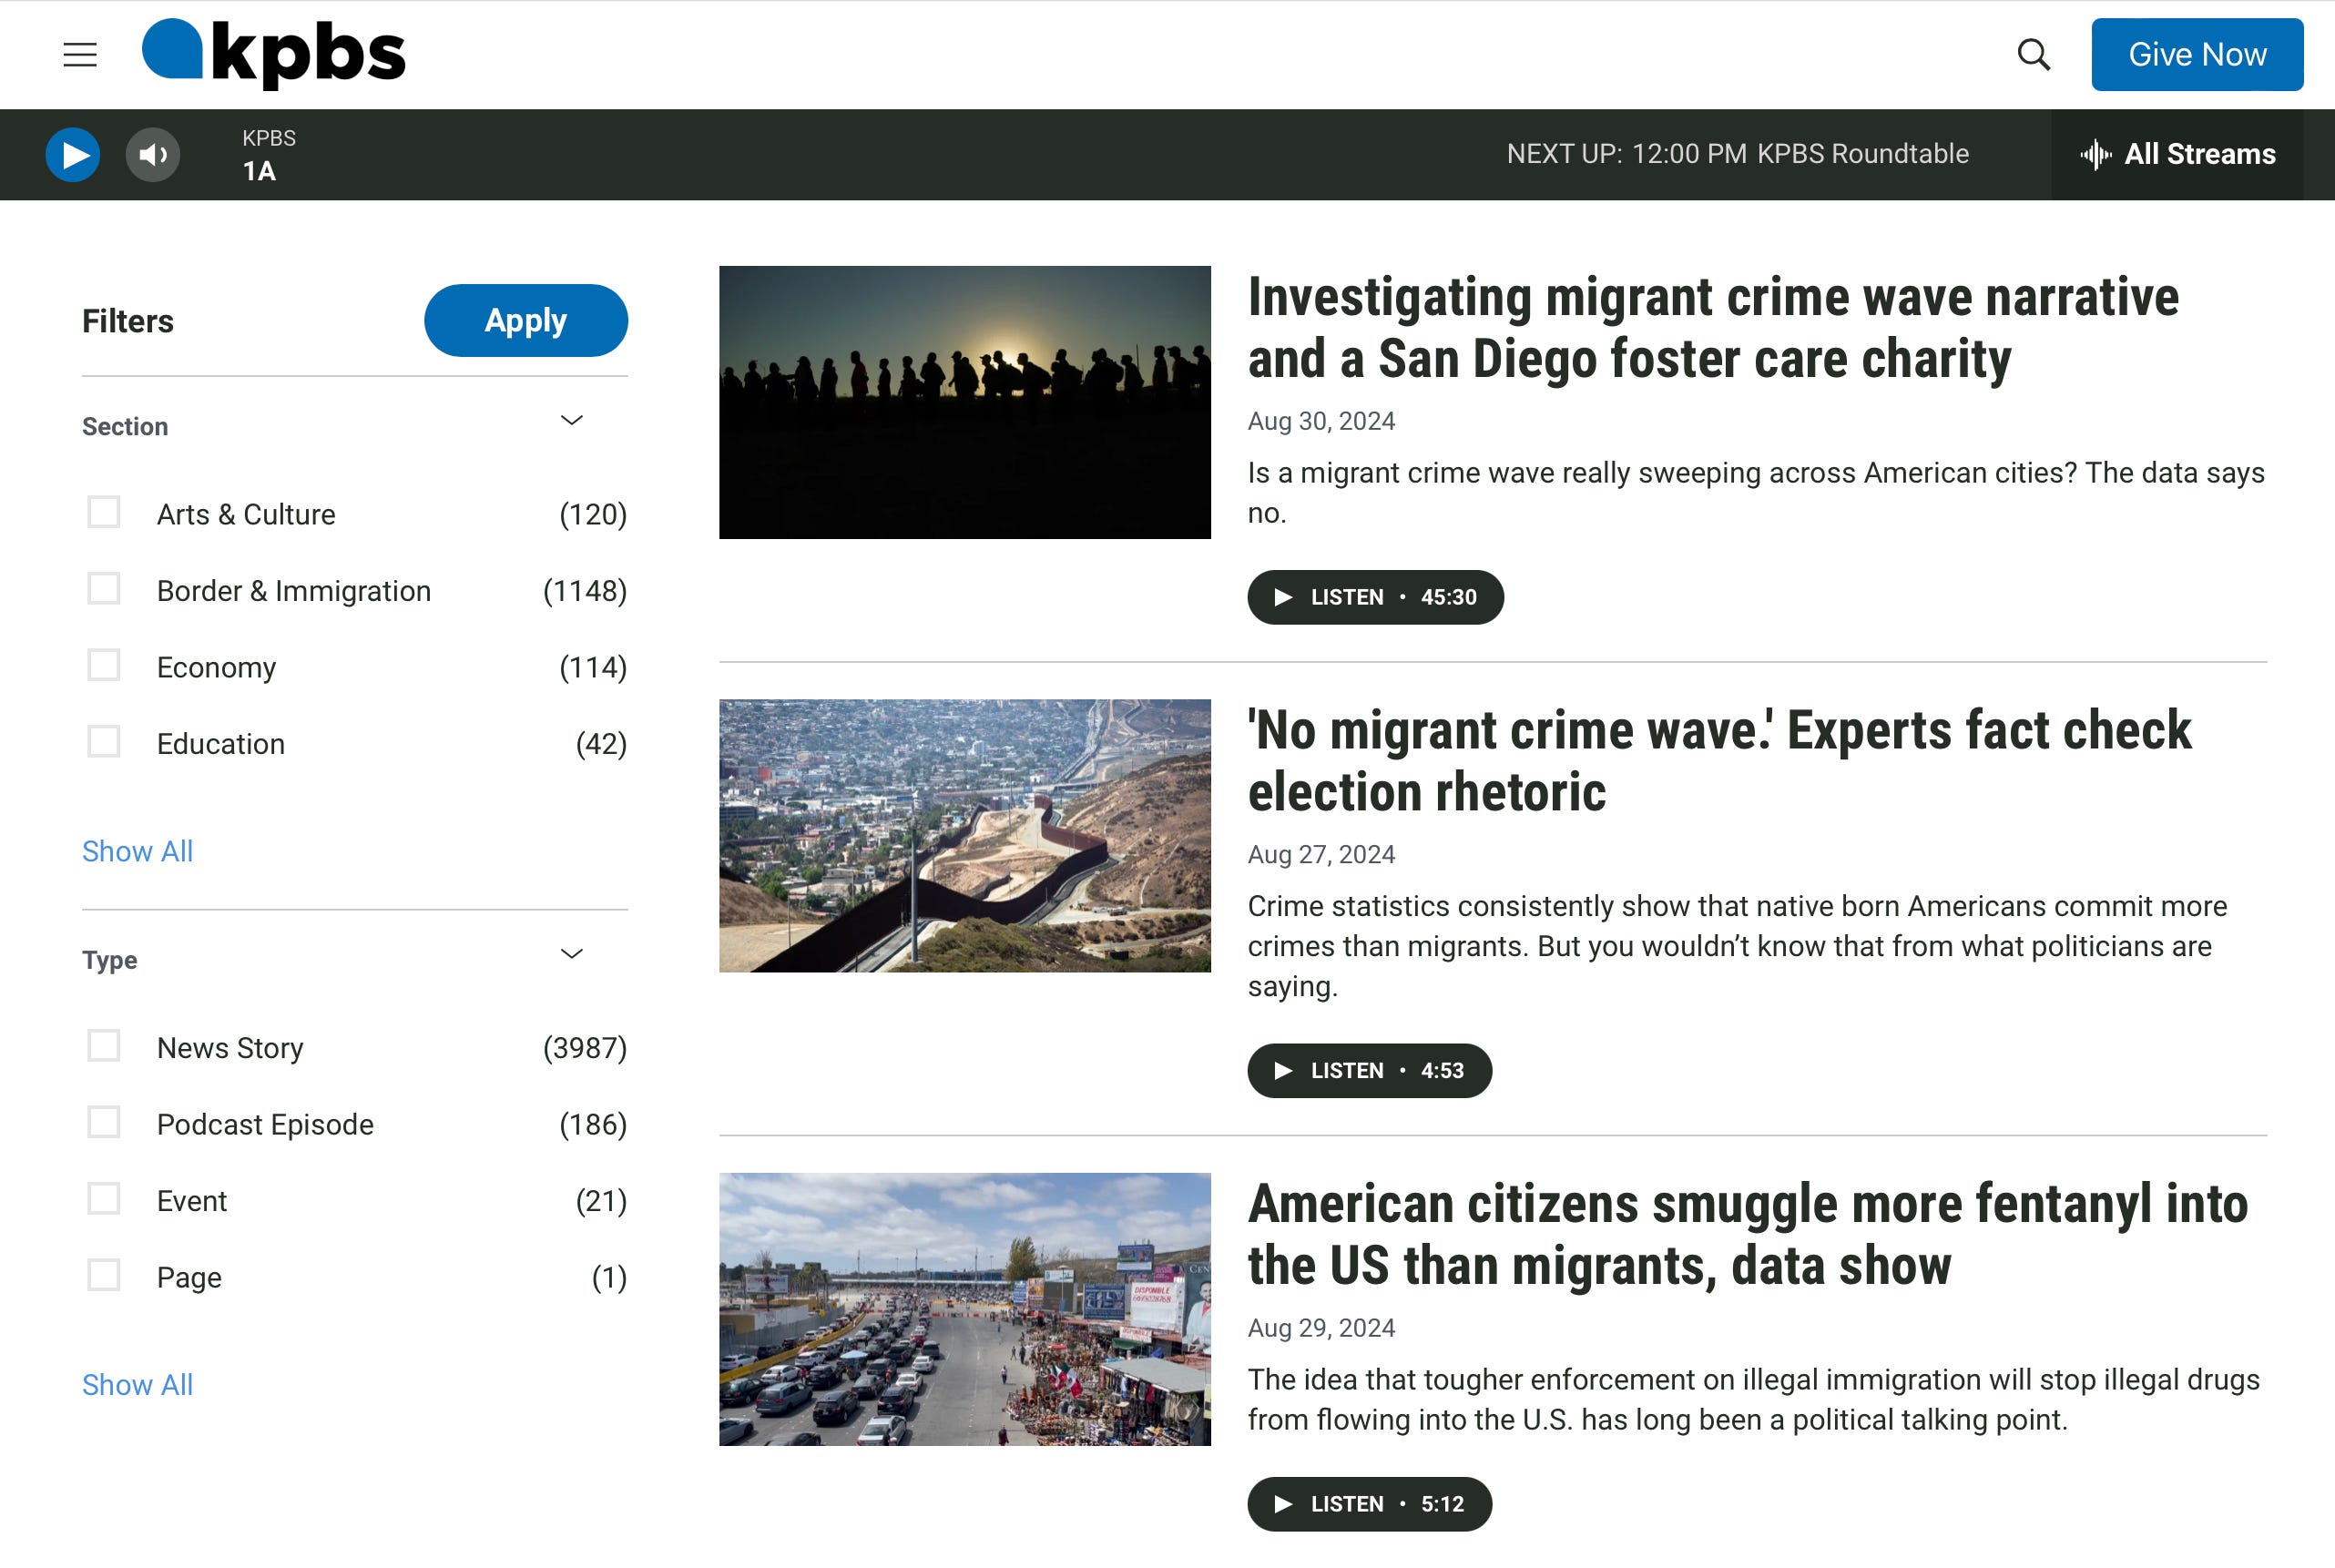
Task: Open the migrant silhouettes sunset thumbnail
Action: [965, 402]
